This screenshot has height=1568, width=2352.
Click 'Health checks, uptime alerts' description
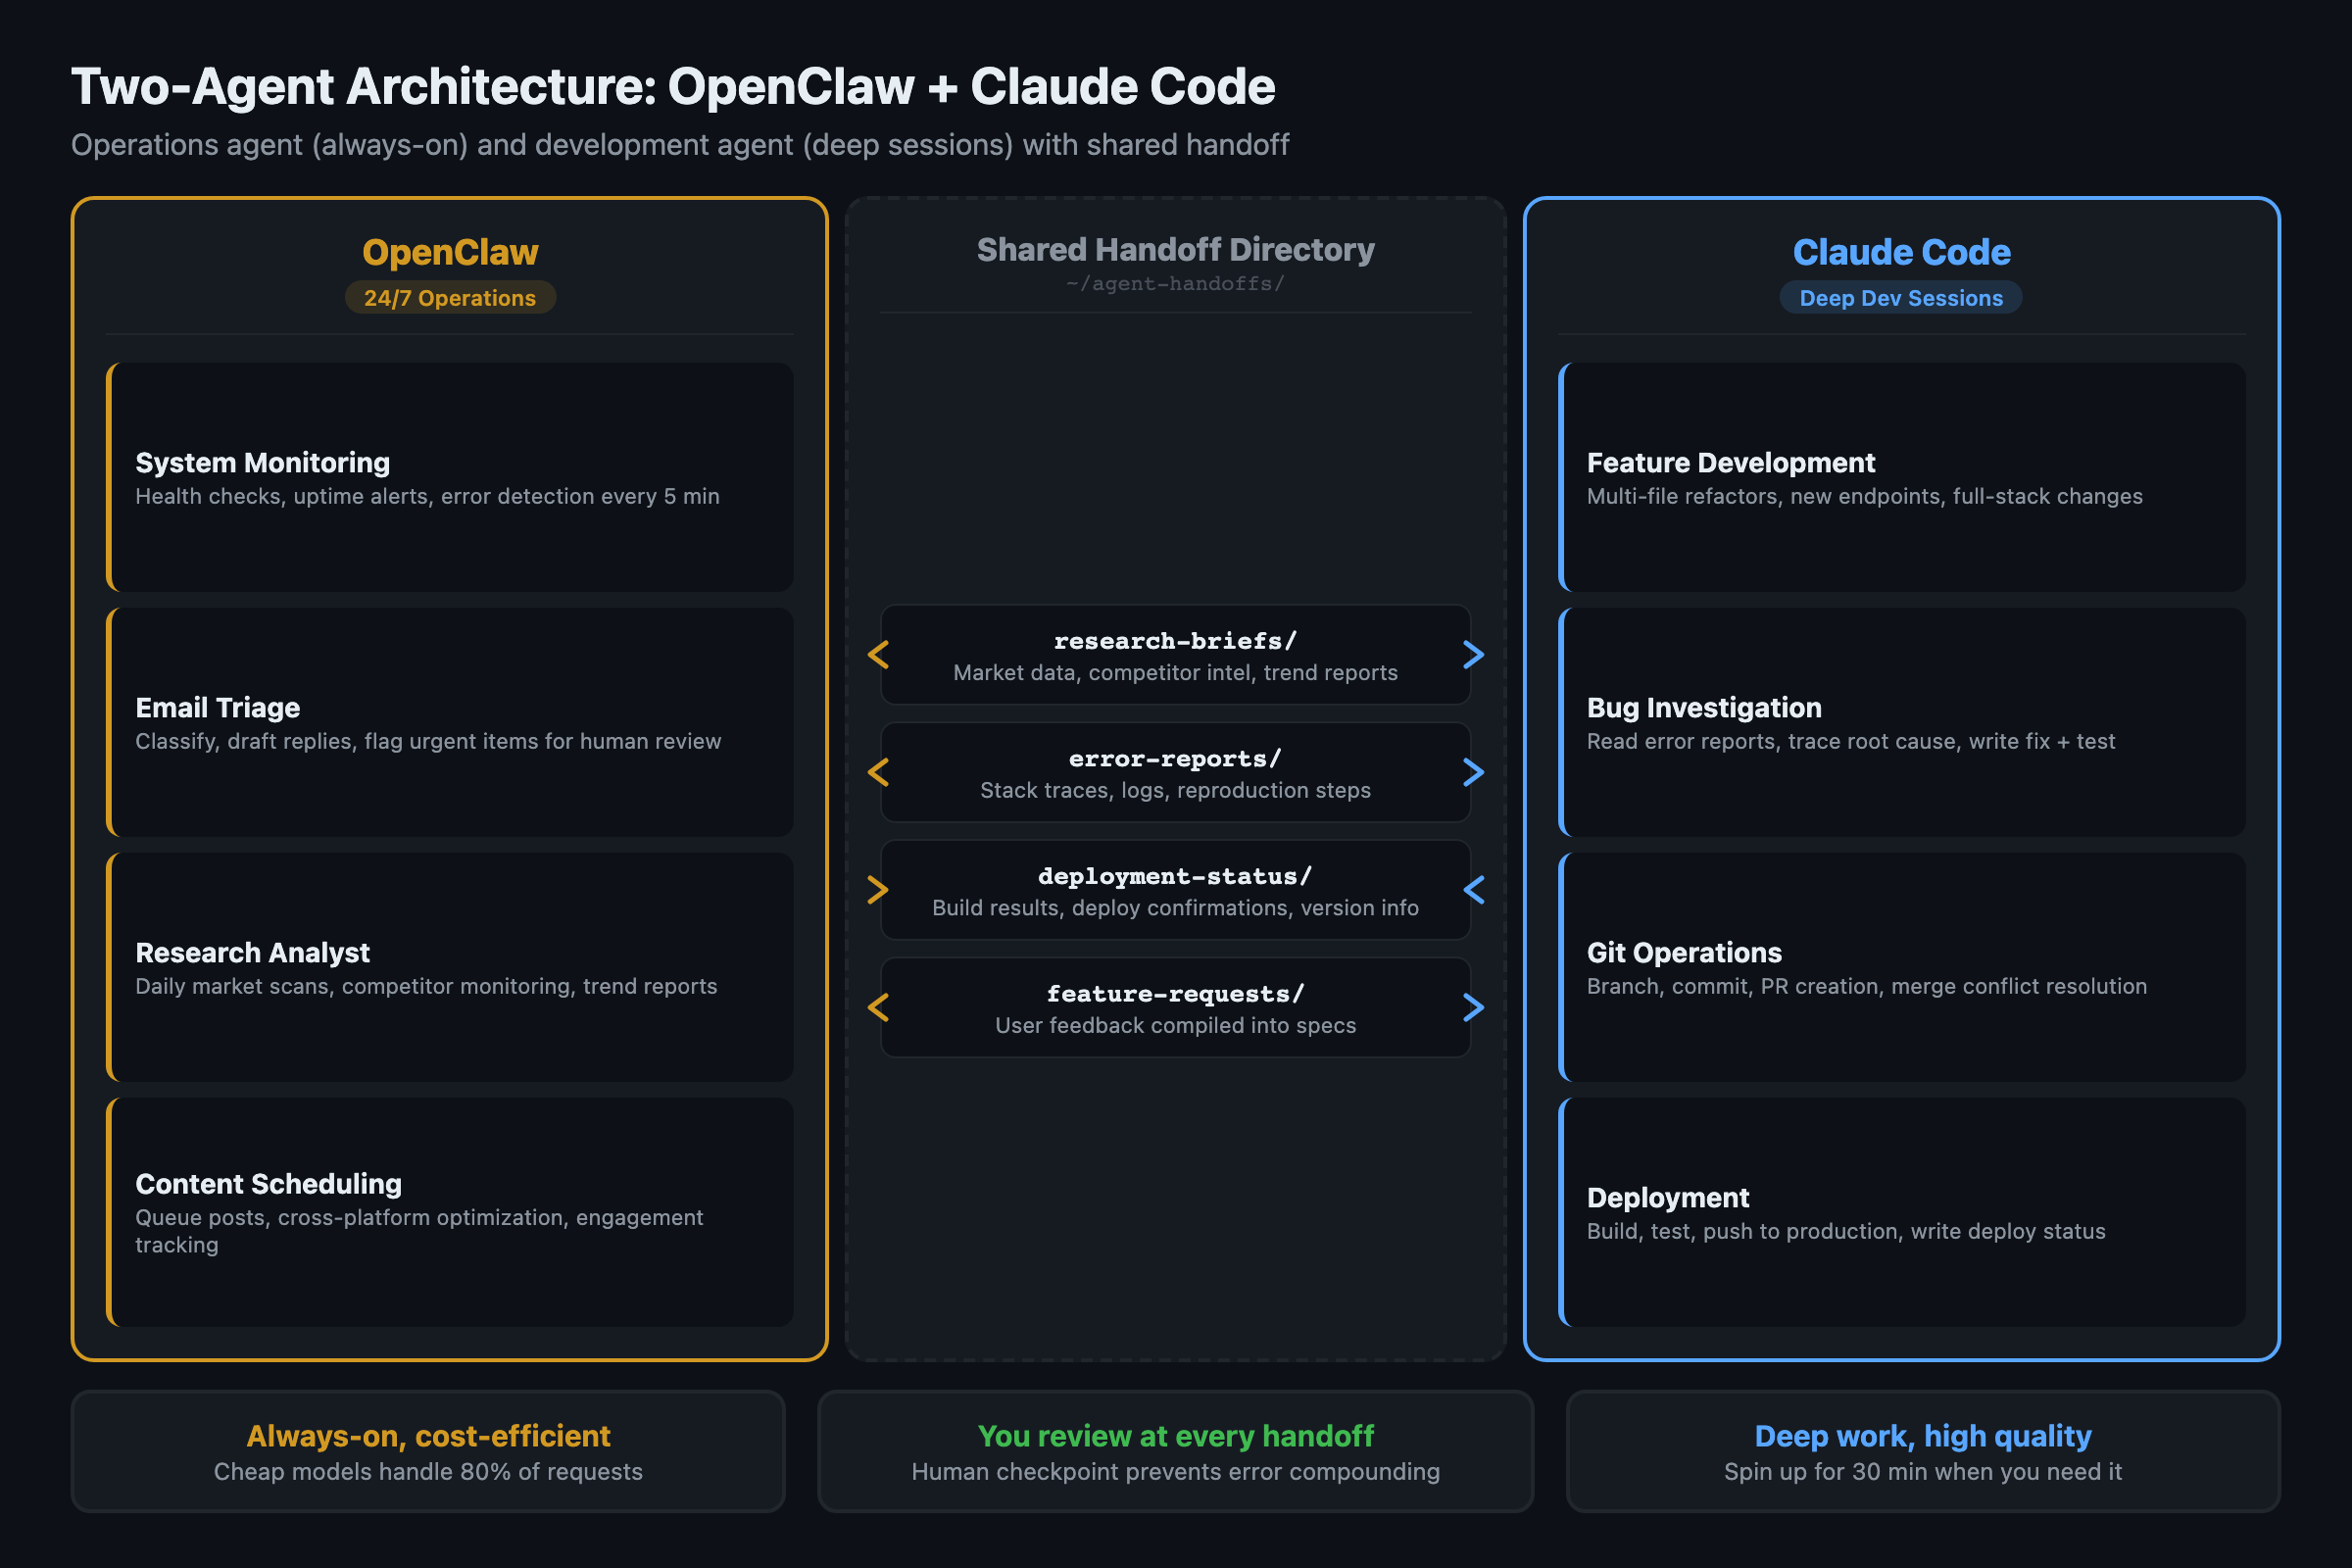(427, 497)
